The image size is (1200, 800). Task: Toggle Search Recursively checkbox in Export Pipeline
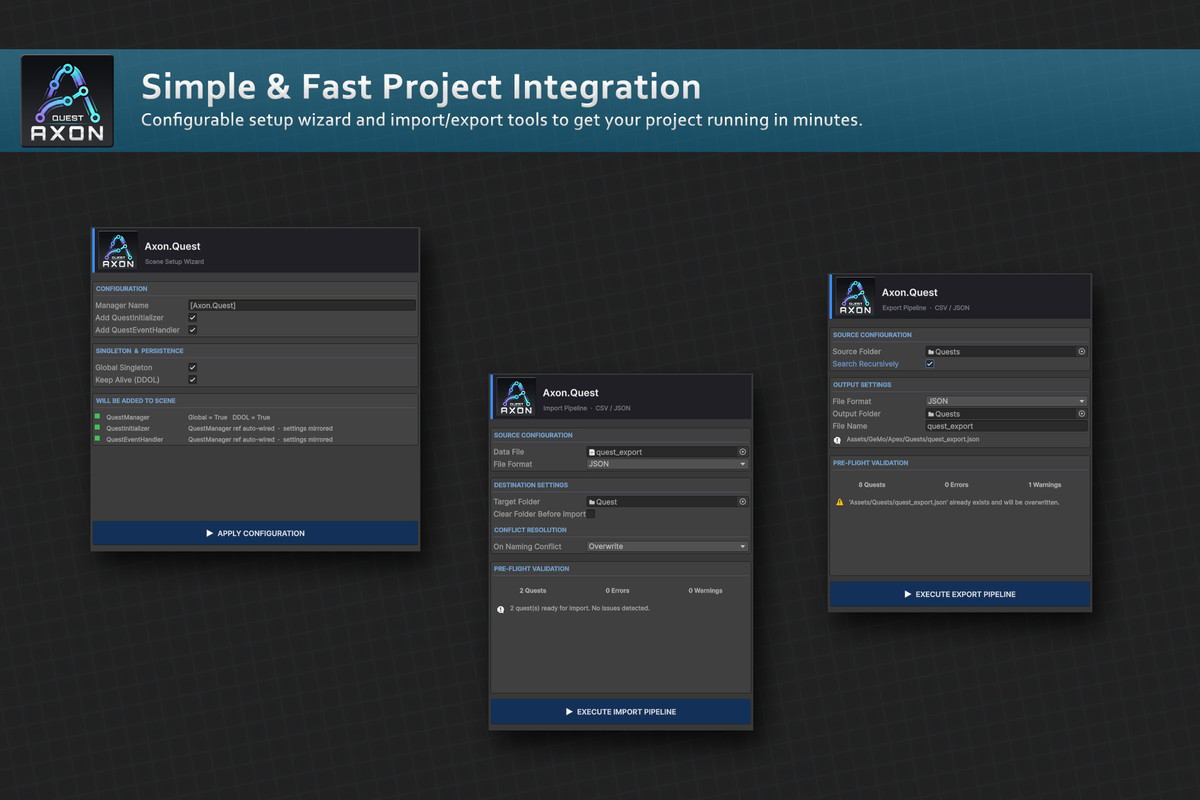930,364
